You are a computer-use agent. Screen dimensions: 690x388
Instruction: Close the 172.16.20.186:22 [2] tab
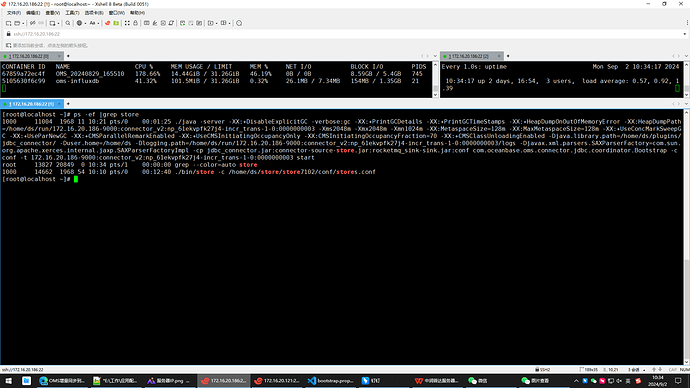[x=499, y=56]
